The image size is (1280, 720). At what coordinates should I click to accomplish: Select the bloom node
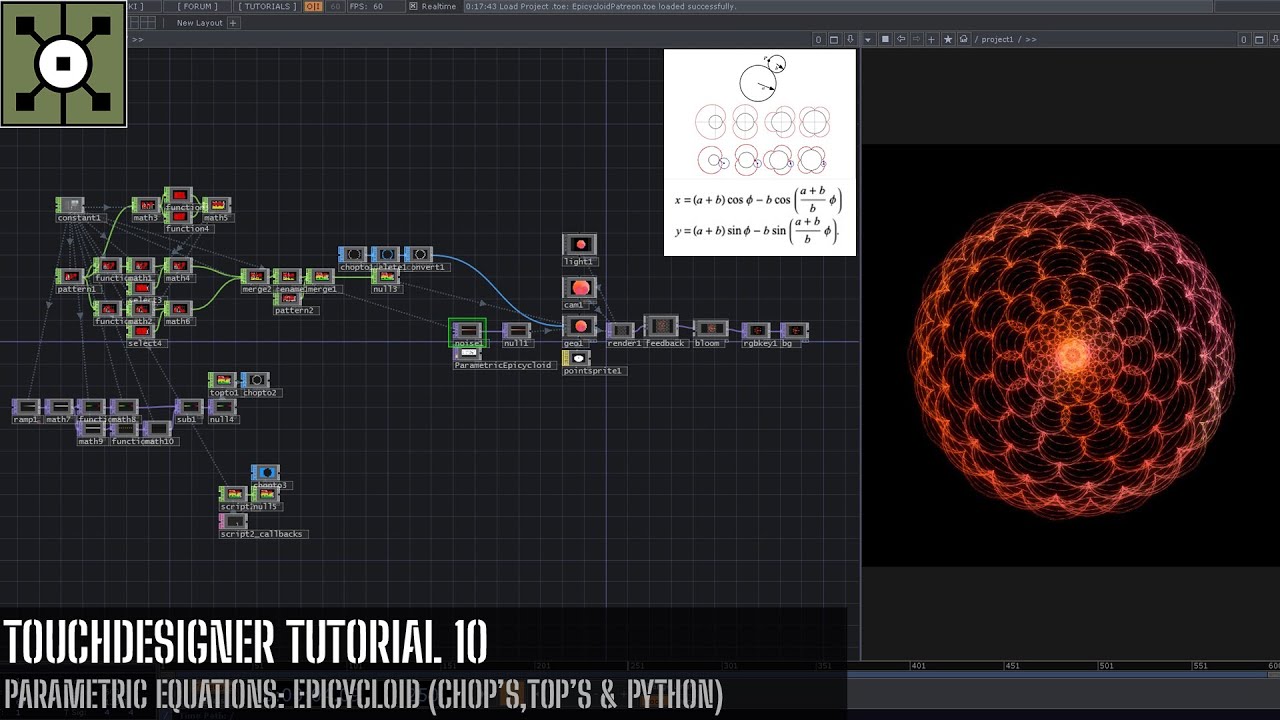[711, 329]
